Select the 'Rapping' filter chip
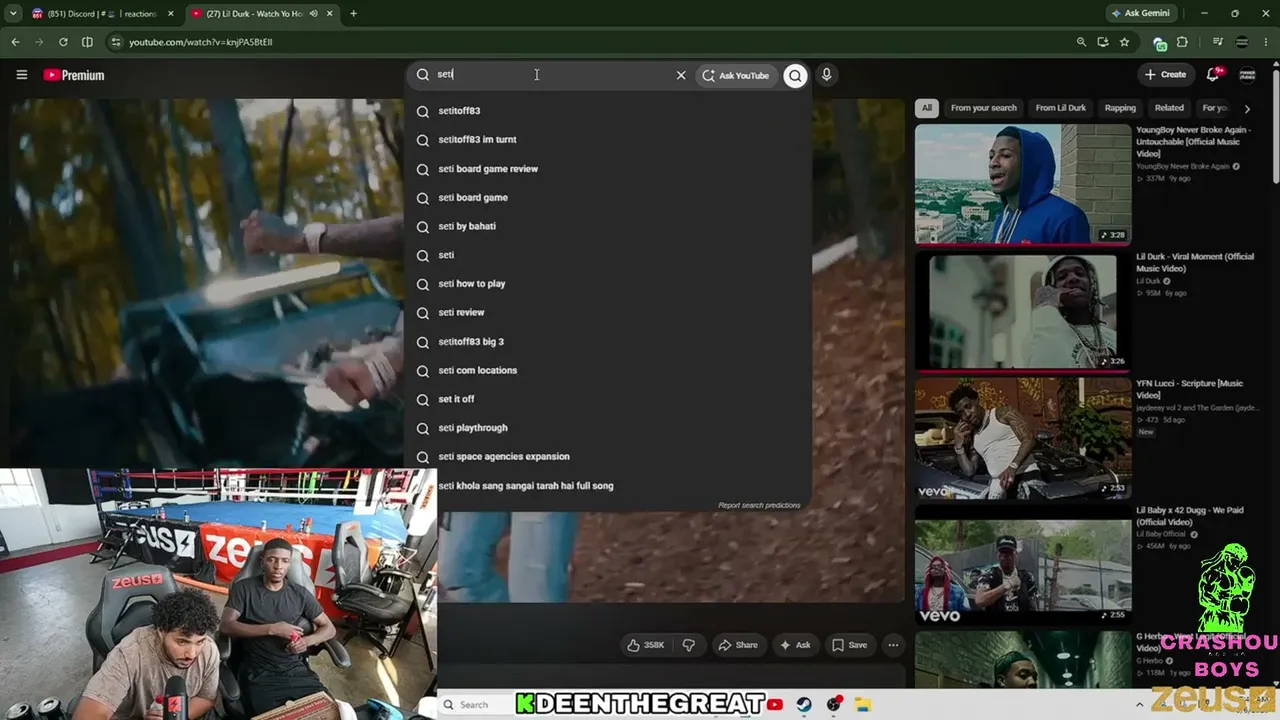The height and width of the screenshot is (720, 1280). click(x=1120, y=108)
